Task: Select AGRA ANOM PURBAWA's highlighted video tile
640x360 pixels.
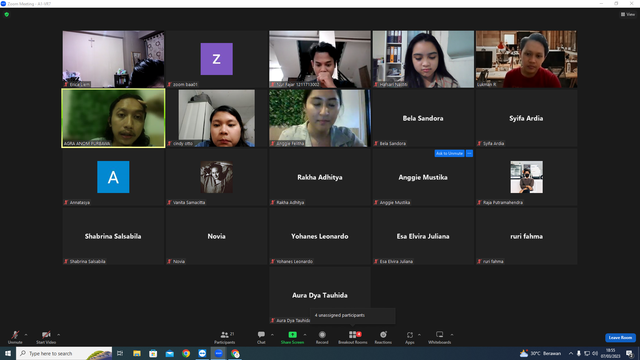Action: 113,118
